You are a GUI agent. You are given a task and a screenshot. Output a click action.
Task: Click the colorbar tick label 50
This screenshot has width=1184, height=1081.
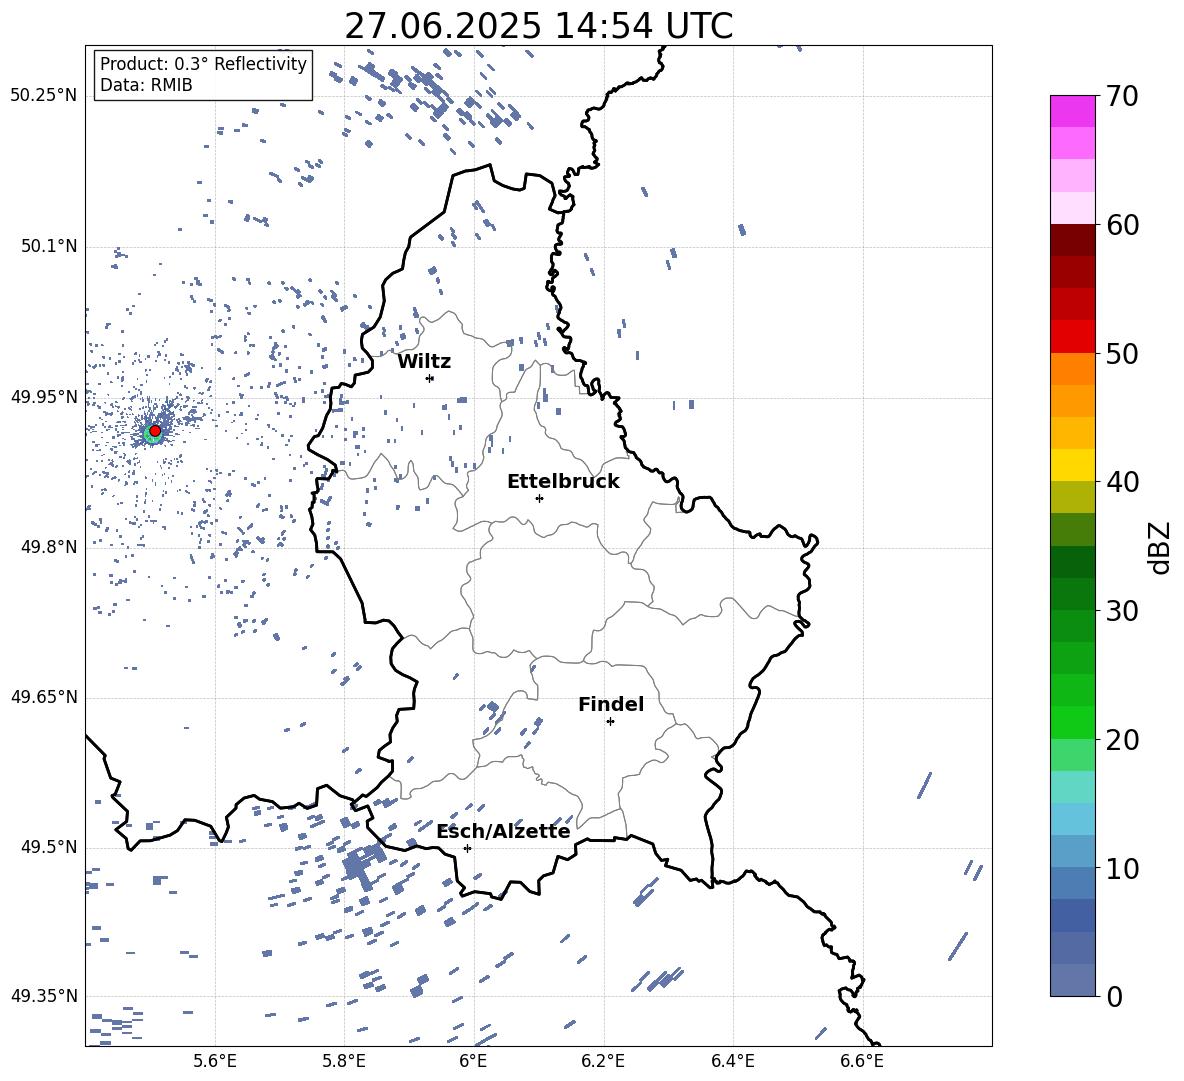[1122, 353]
